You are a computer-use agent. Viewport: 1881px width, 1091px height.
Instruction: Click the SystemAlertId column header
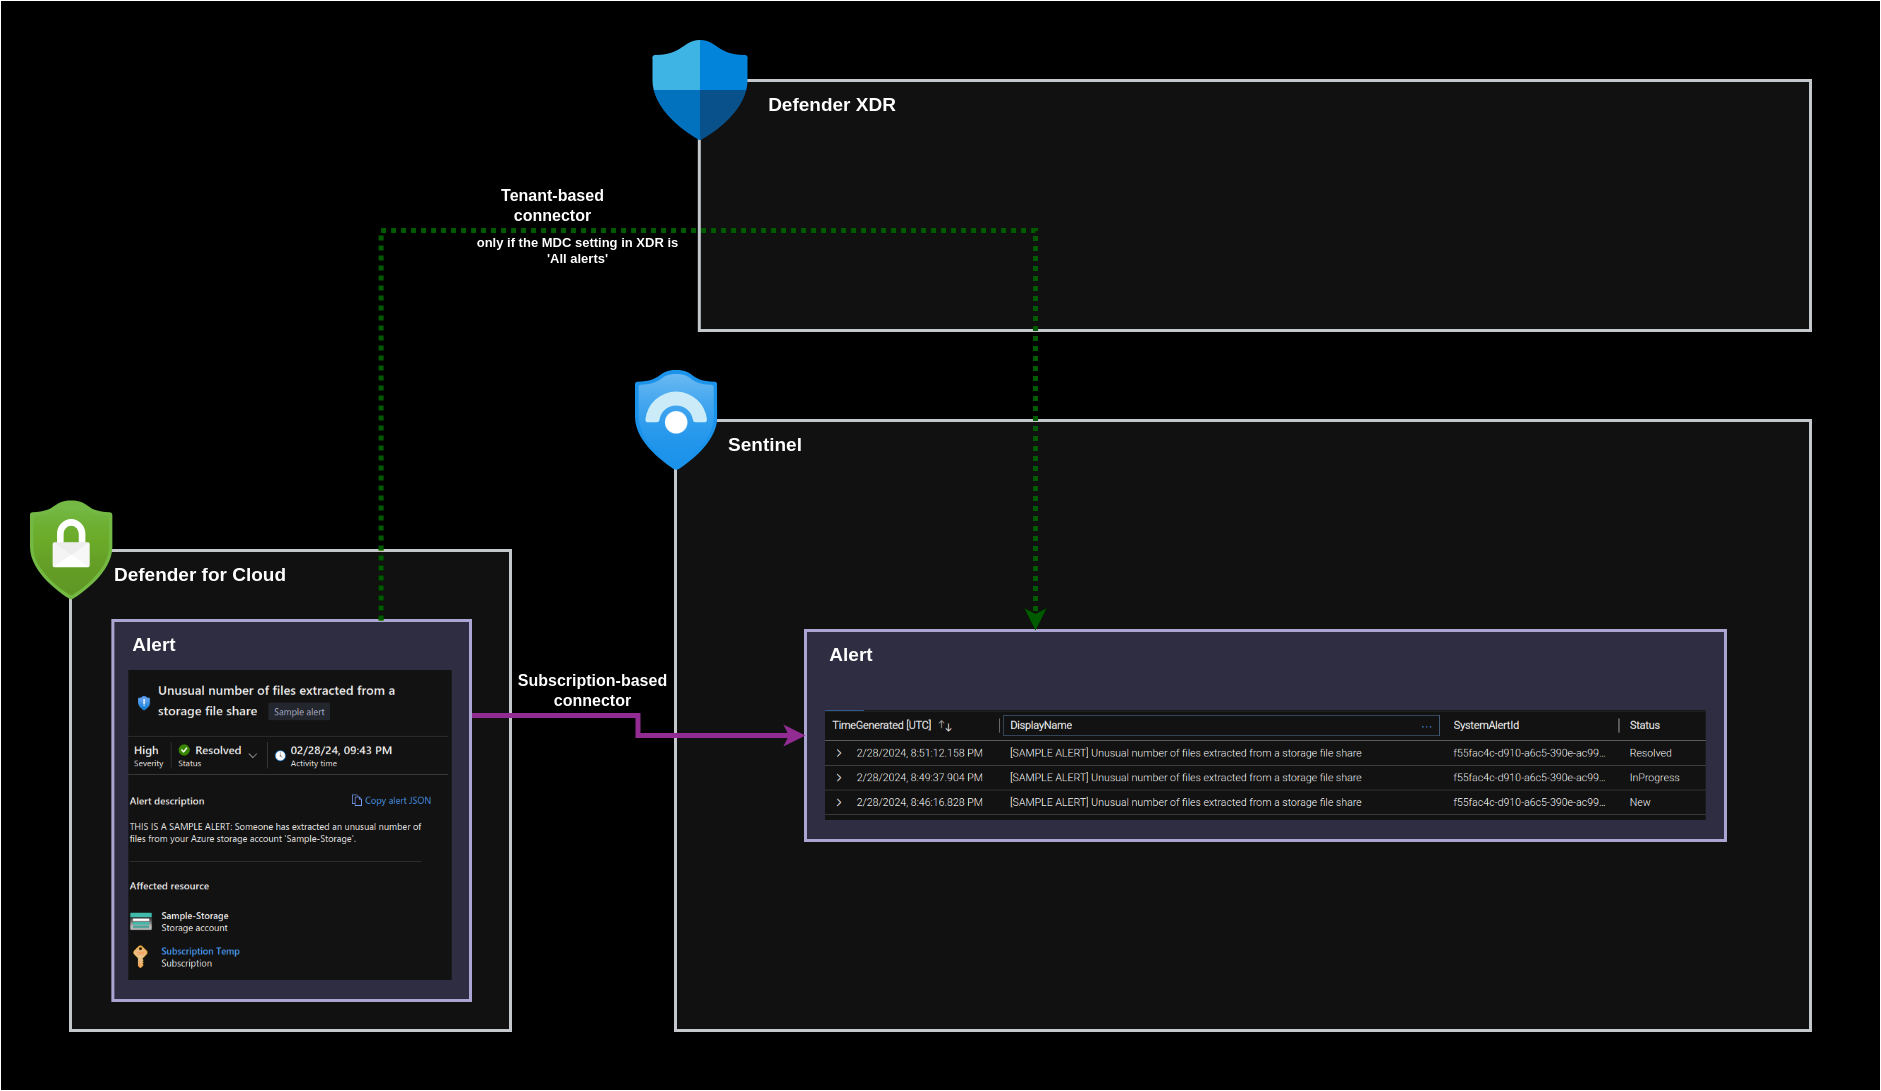click(x=1486, y=726)
